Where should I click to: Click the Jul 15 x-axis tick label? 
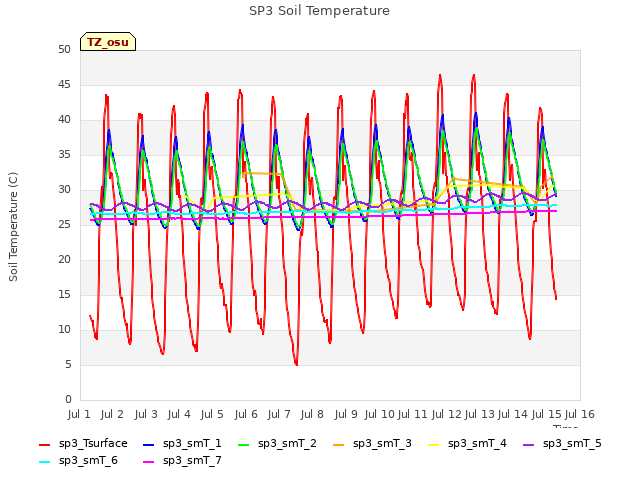click(x=547, y=414)
